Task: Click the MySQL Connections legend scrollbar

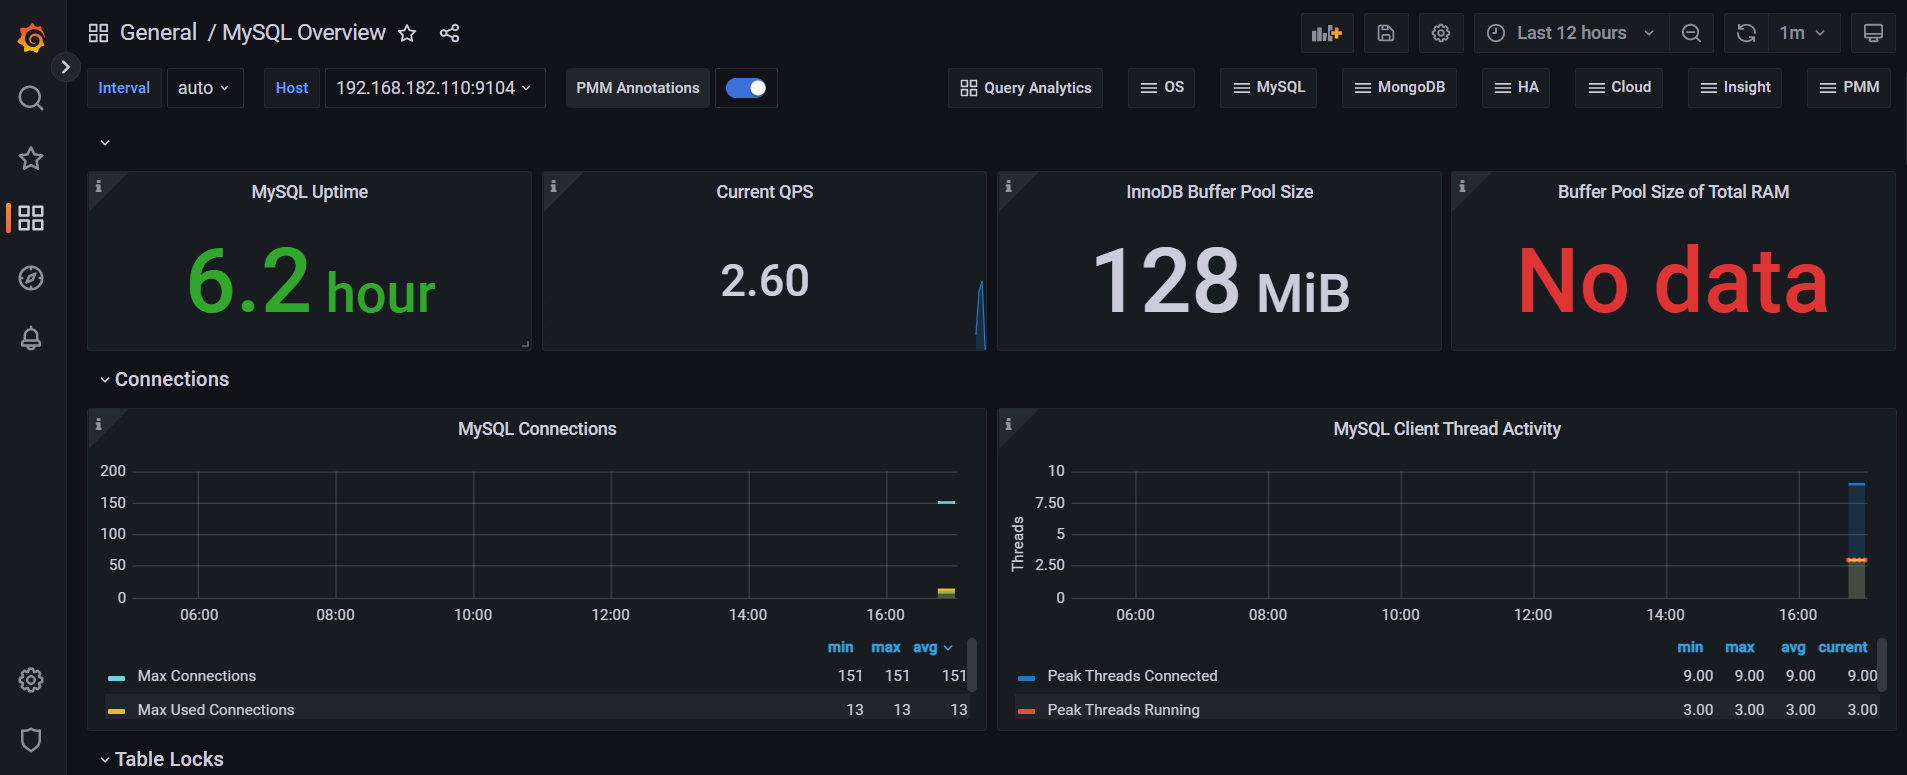Action: click(x=972, y=665)
